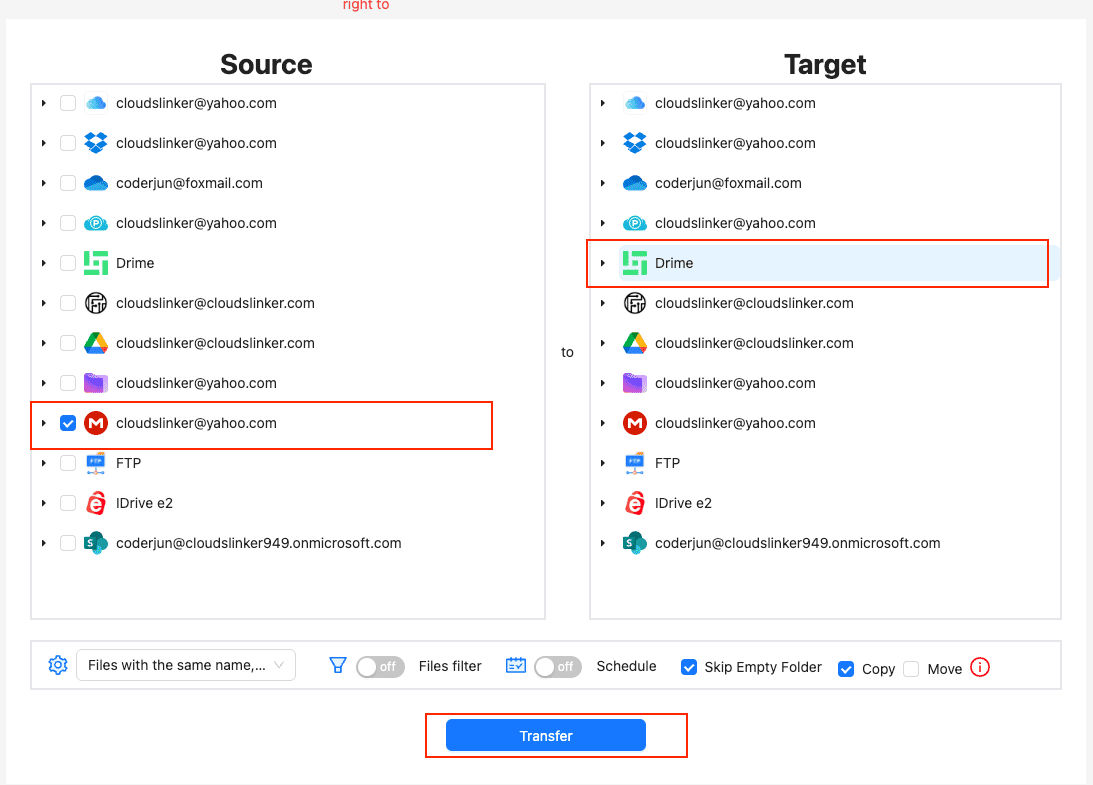Open the 'Files with the same name' dropdown

tap(186, 665)
